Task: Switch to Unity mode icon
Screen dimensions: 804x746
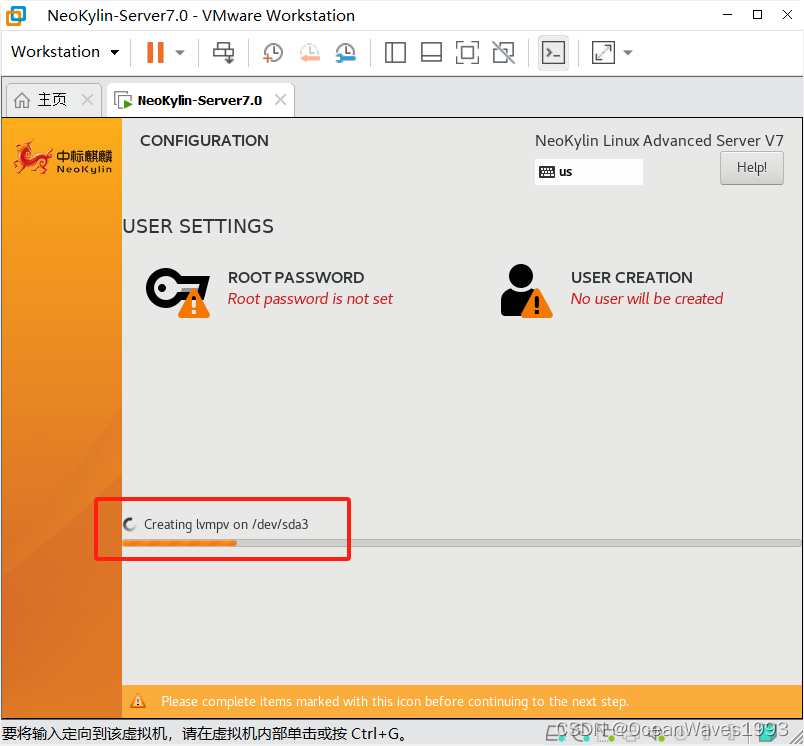Action: [x=504, y=52]
